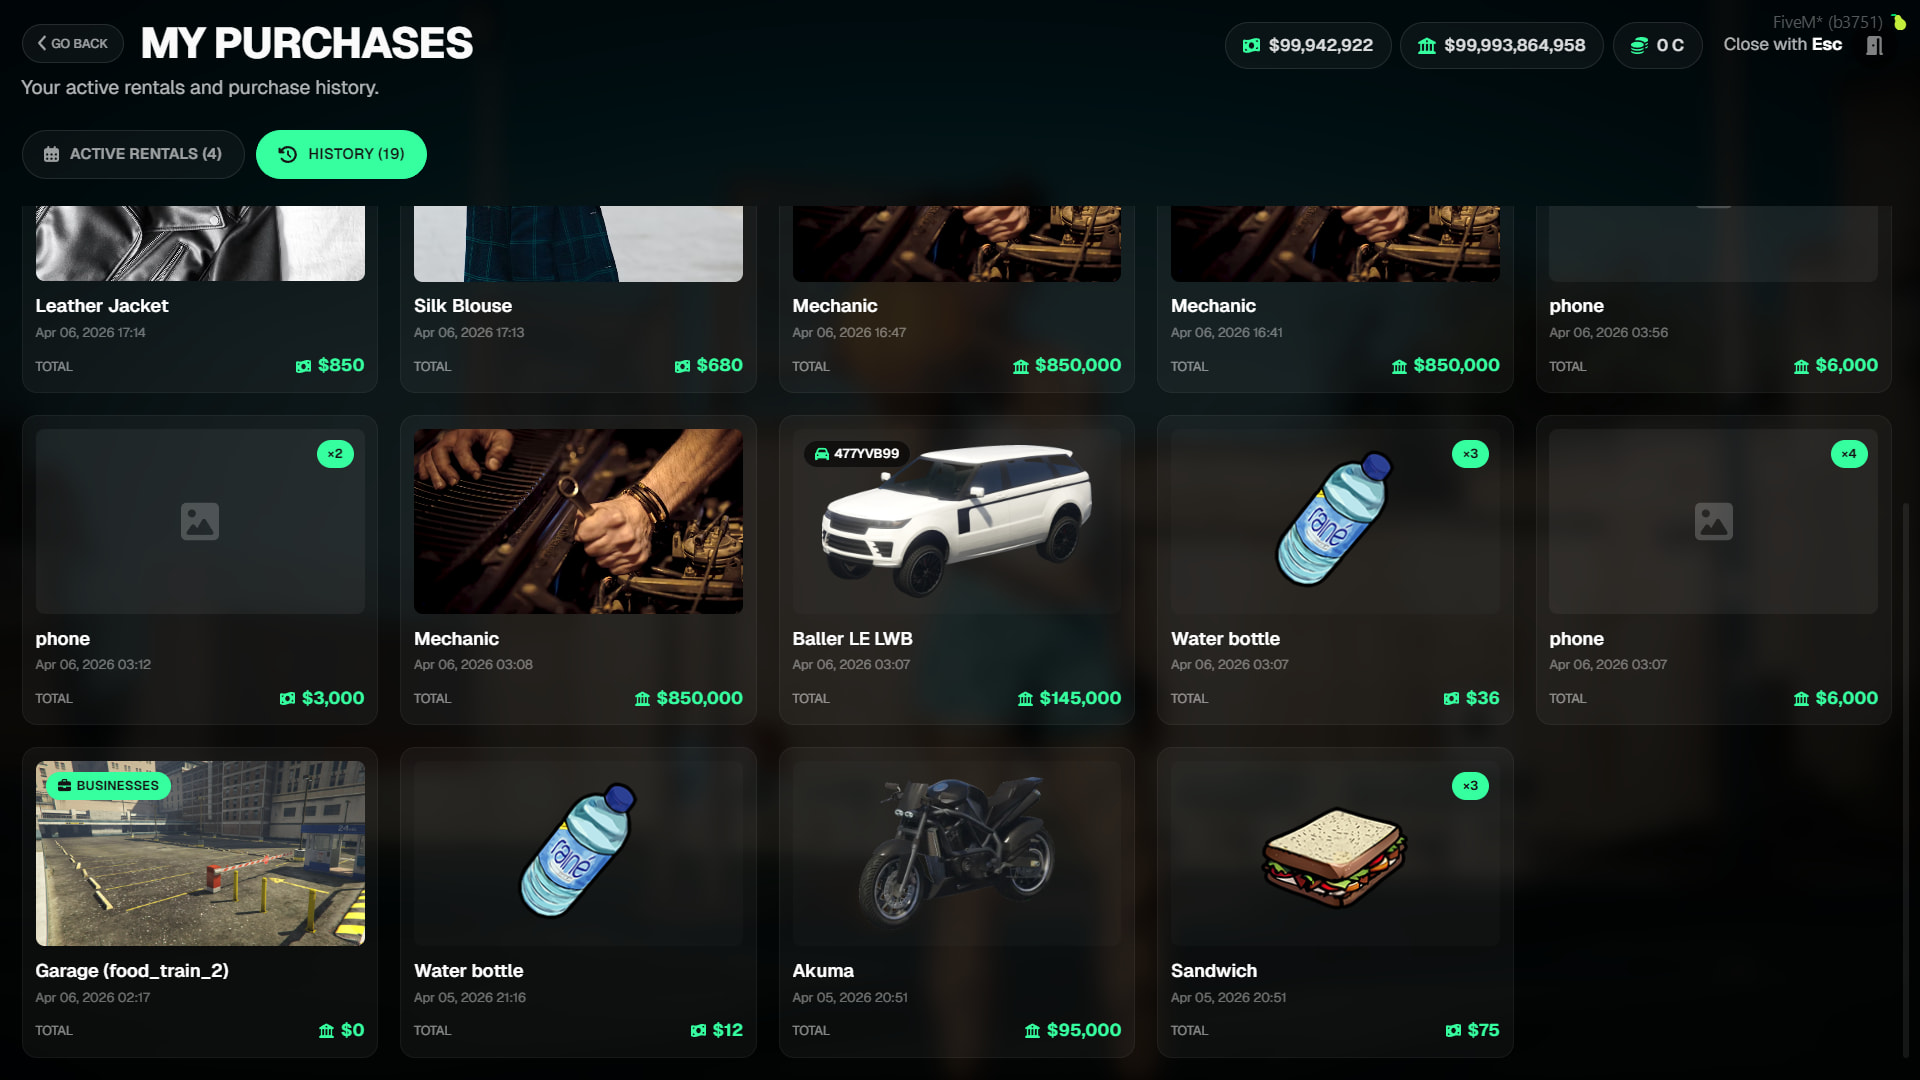Click the calendar icon in Active Rentals tab

pos(51,154)
